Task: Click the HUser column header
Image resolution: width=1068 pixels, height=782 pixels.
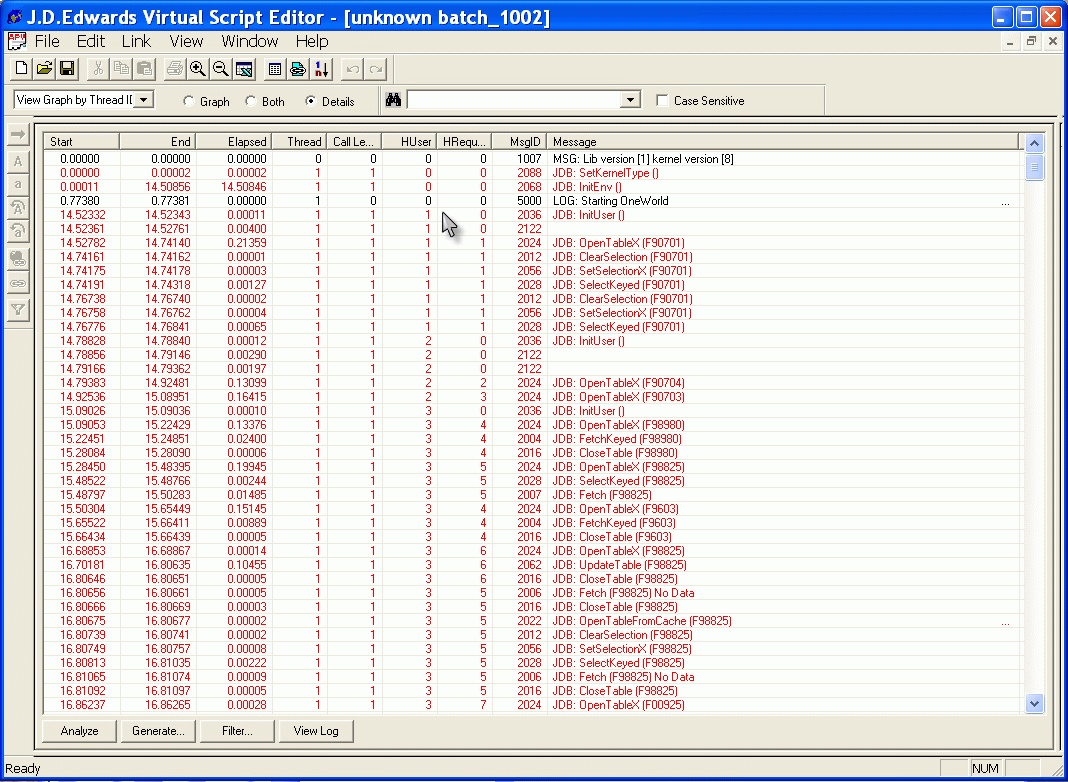Action: pos(409,142)
